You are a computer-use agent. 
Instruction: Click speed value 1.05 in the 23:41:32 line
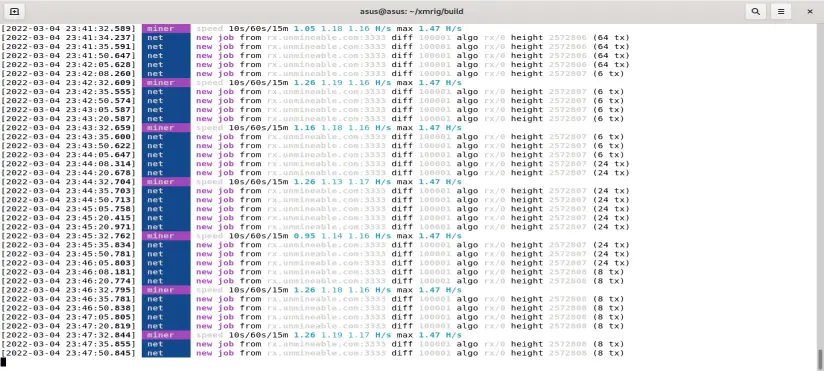pyautogui.click(x=304, y=28)
